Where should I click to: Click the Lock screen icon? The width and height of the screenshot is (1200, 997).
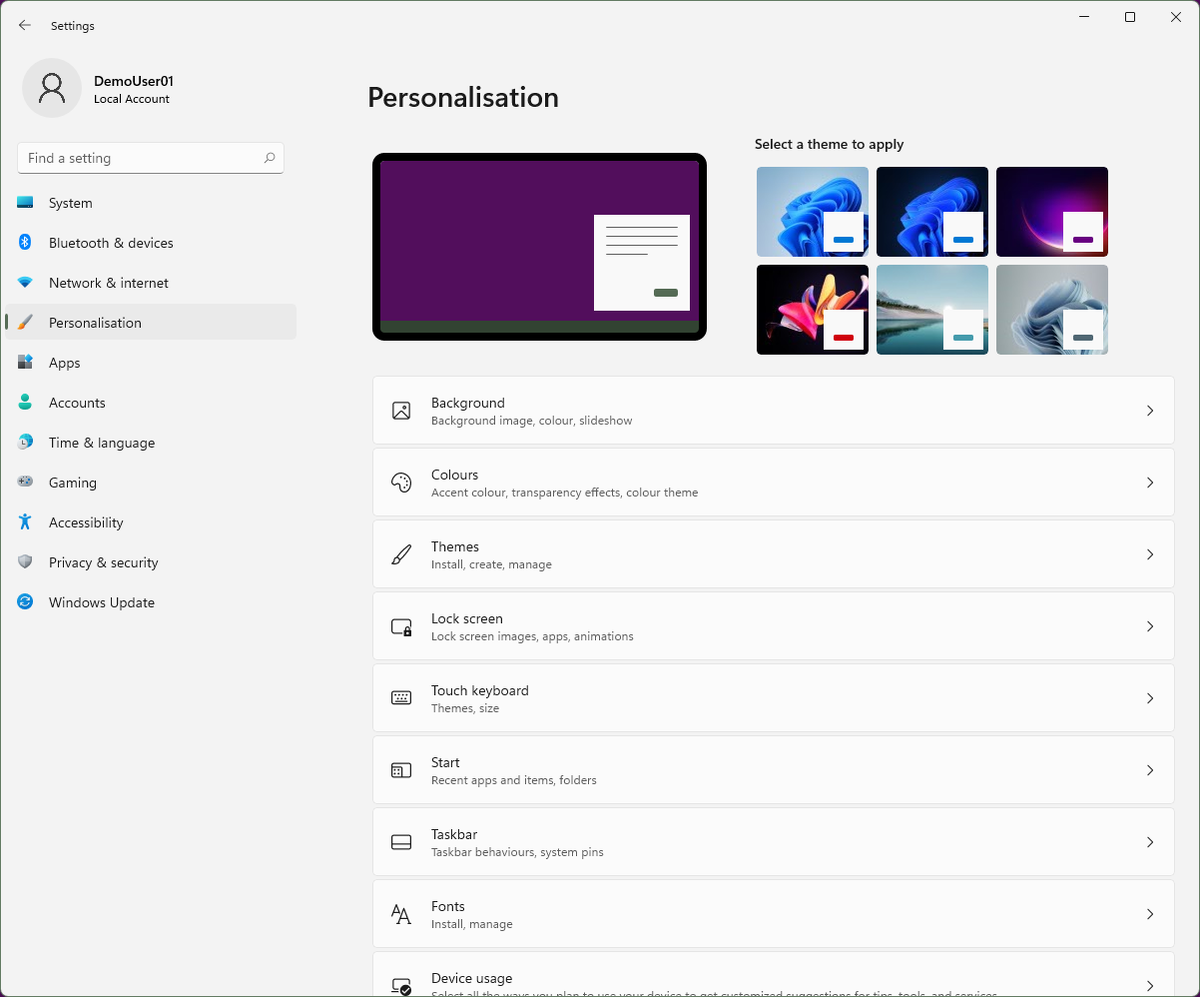pyautogui.click(x=401, y=627)
